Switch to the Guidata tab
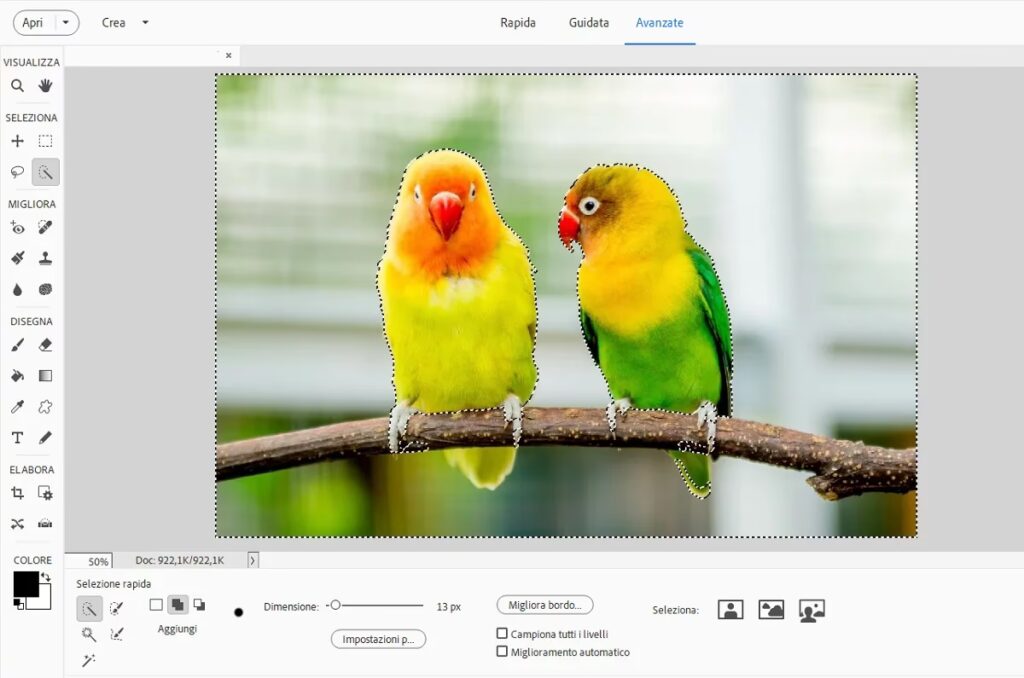Screen dimensions: 1024x678 click(589, 22)
